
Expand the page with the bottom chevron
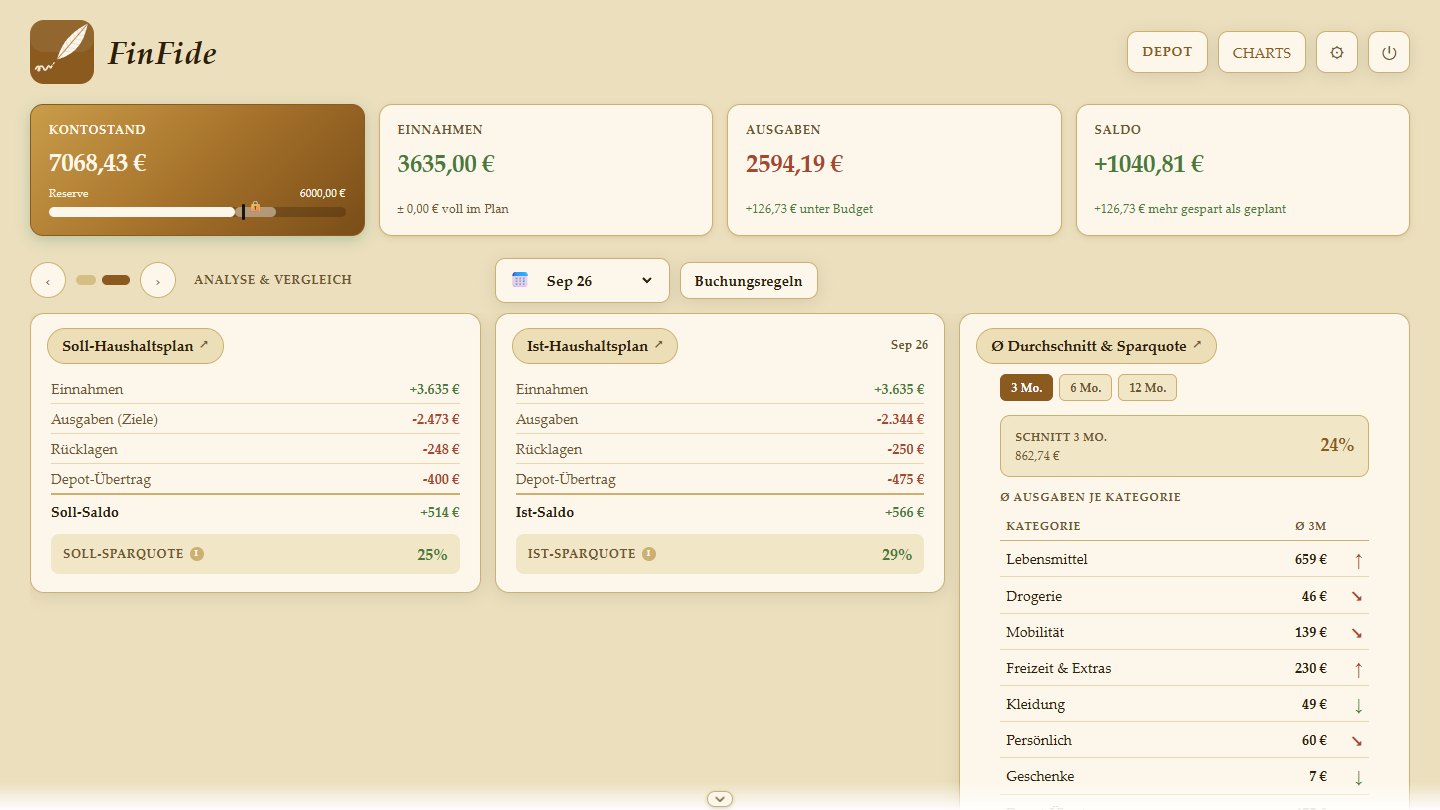[x=720, y=798]
